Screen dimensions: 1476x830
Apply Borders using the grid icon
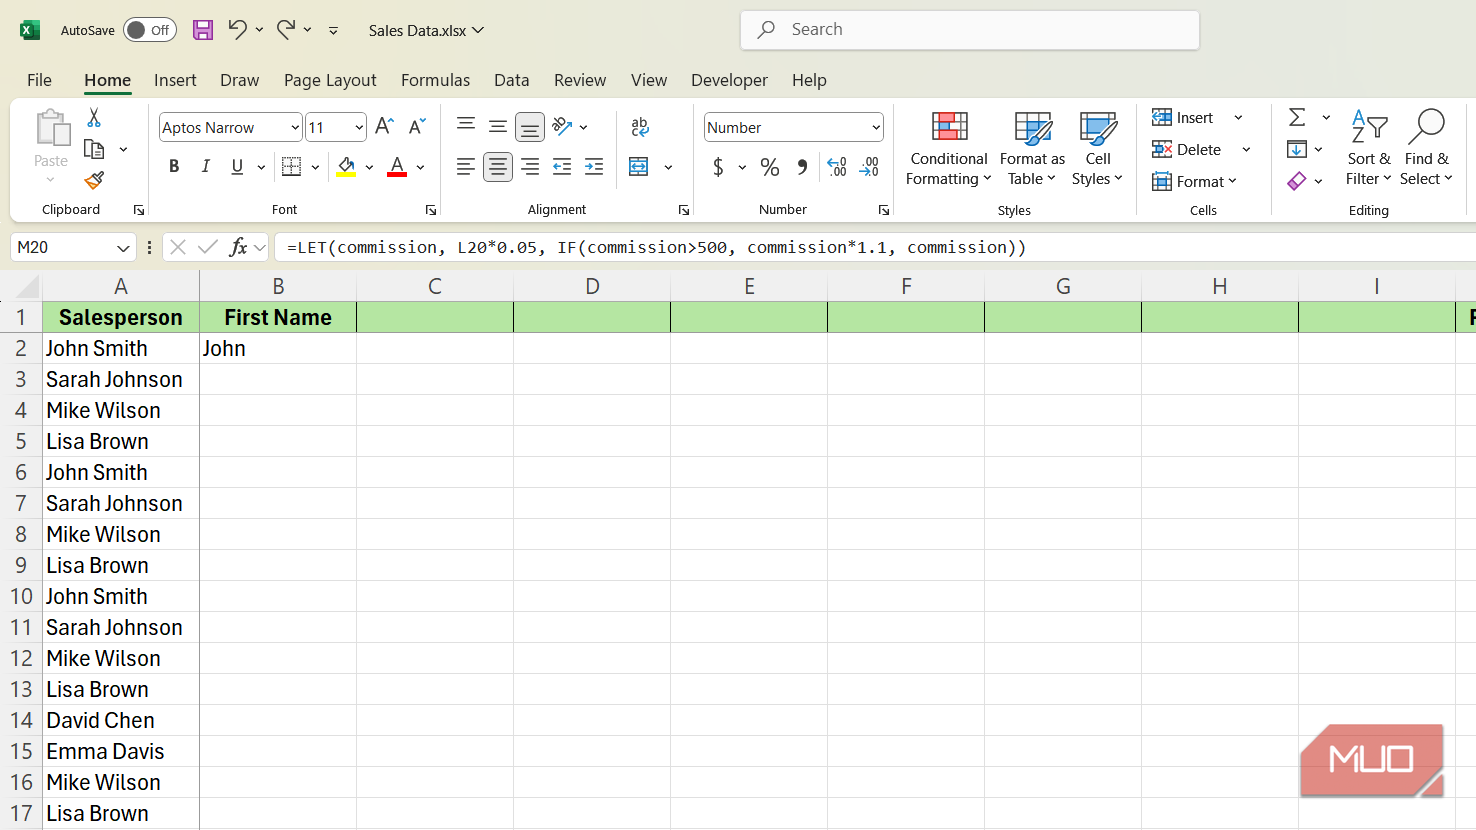[x=292, y=167]
